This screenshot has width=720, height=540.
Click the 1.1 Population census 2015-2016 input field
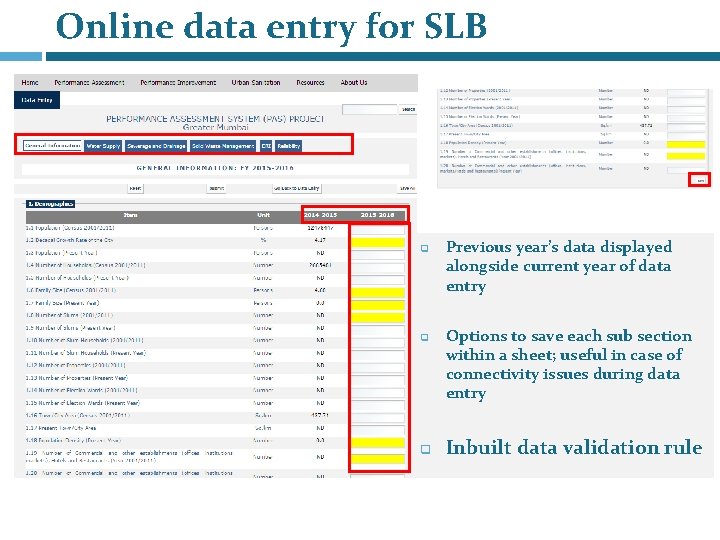tap(377, 229)
